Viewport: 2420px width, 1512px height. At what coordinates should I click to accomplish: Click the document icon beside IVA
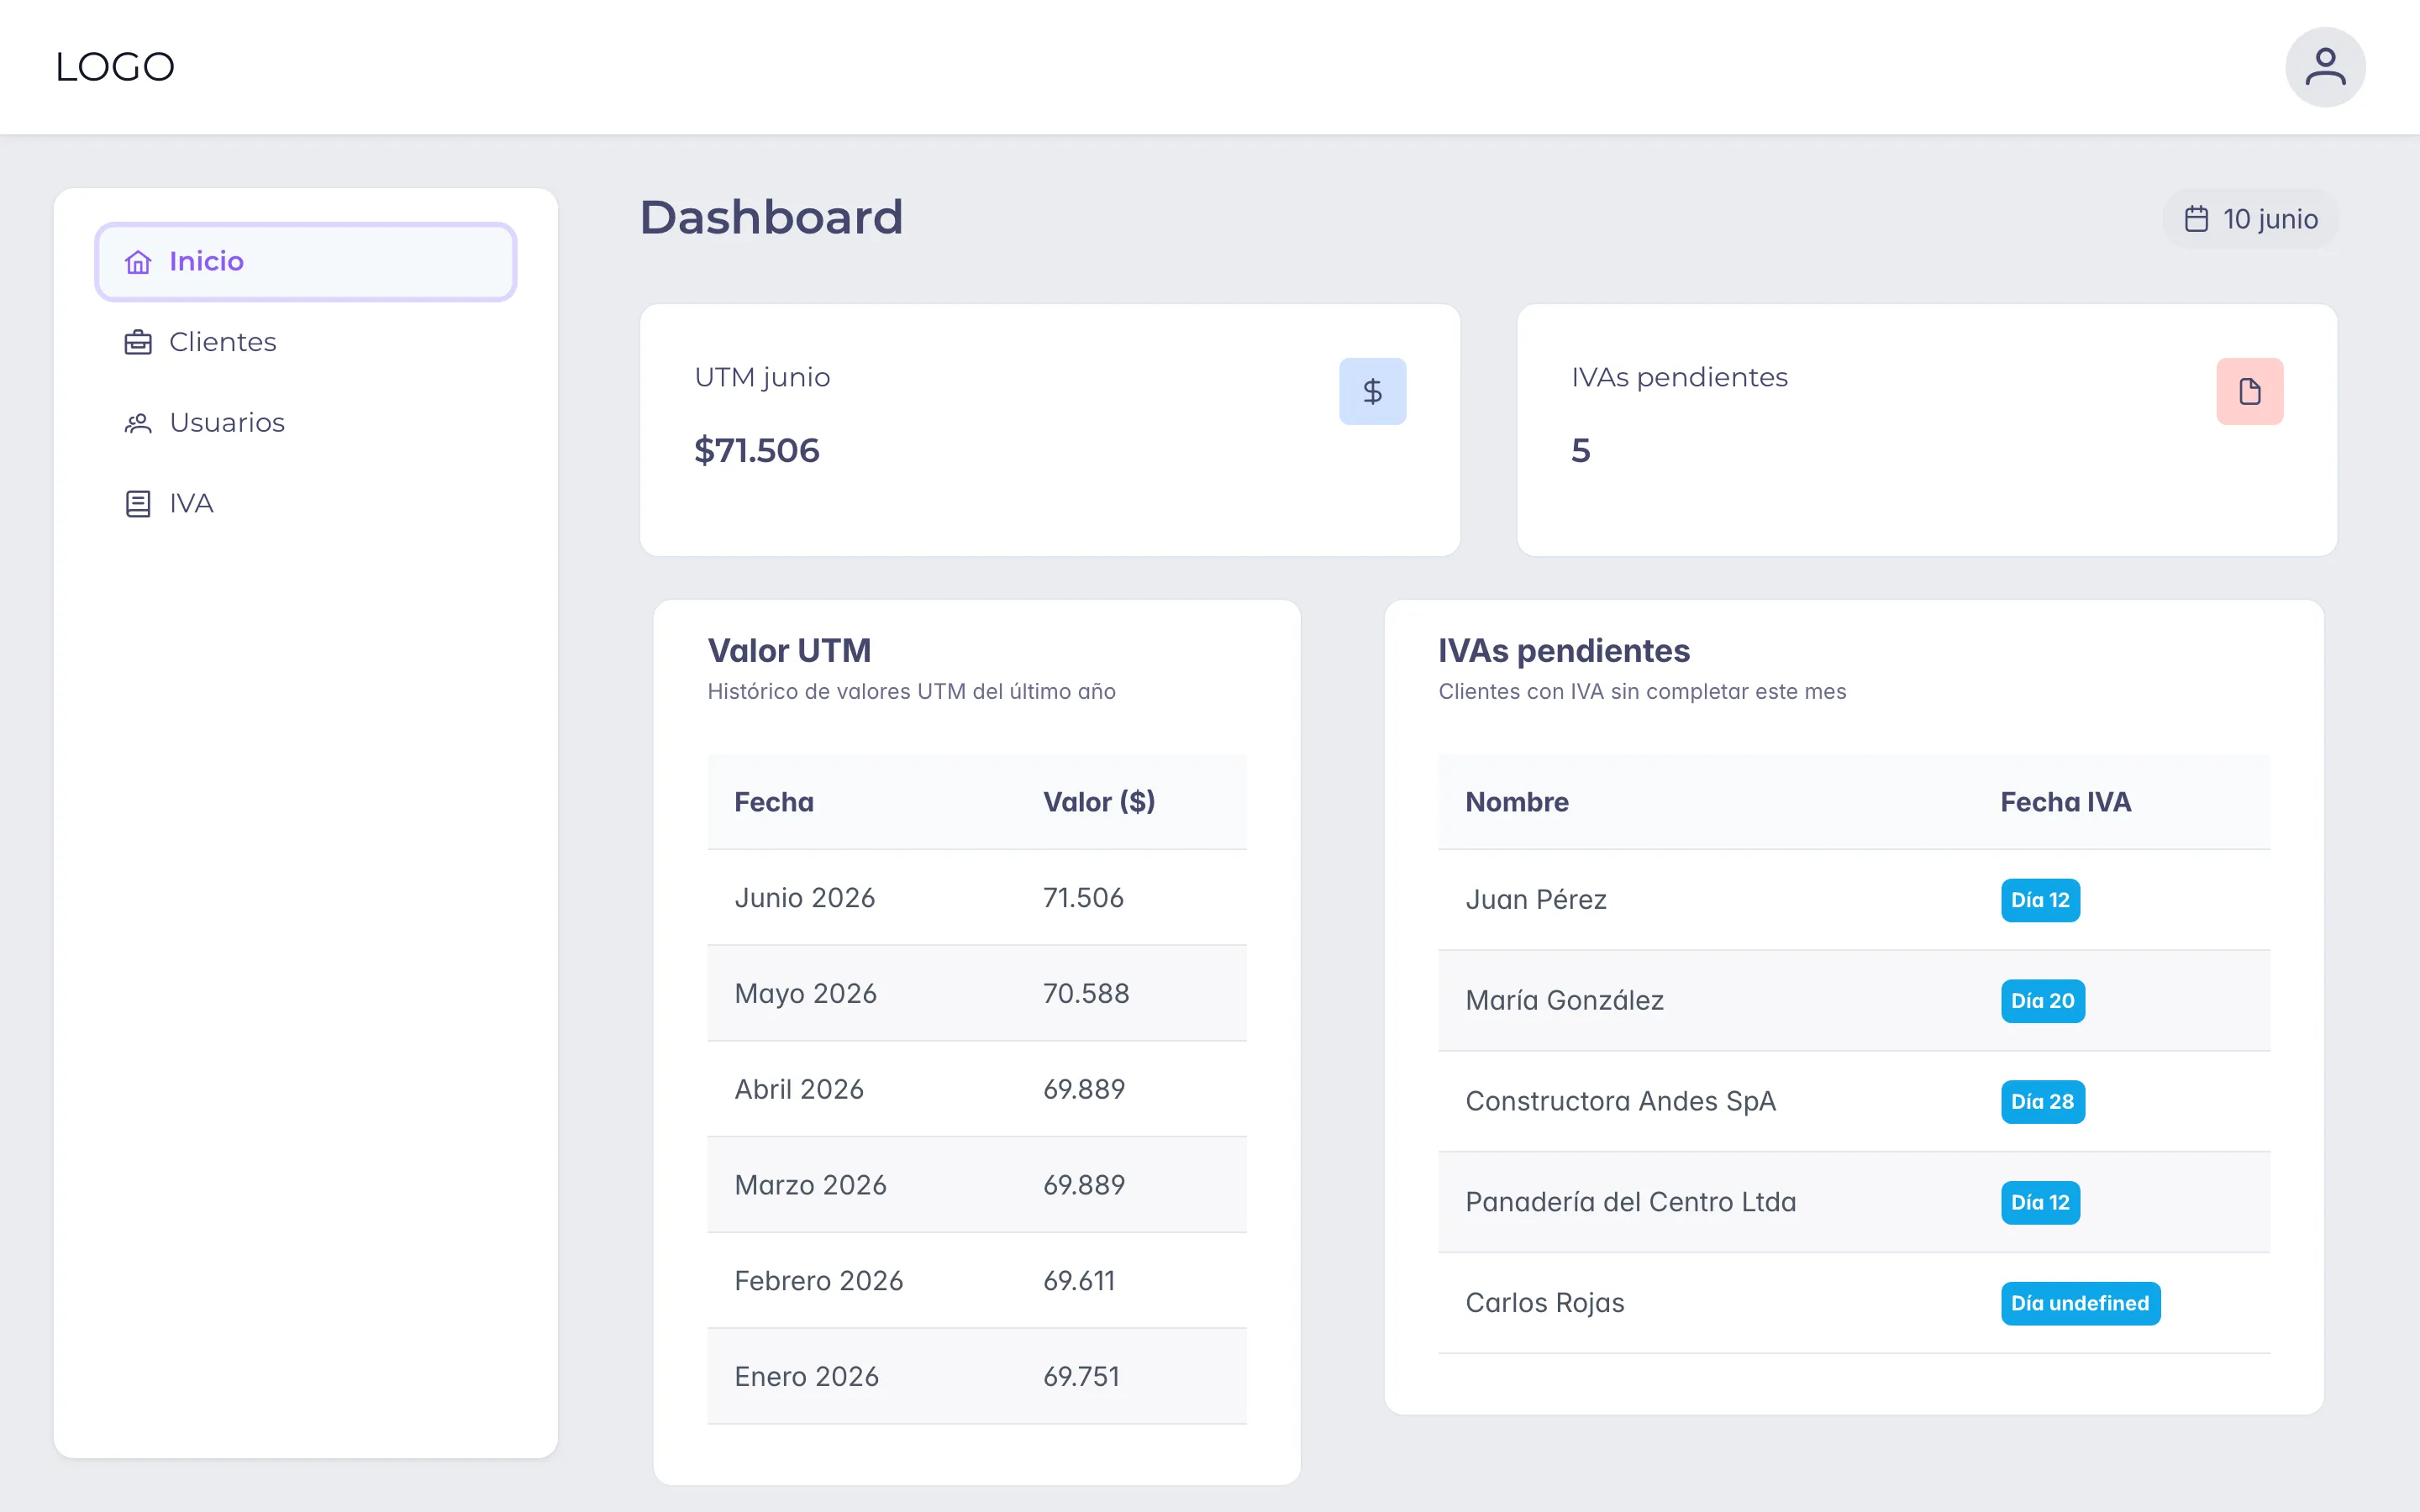pyautogui.click(x=138, y=504)
